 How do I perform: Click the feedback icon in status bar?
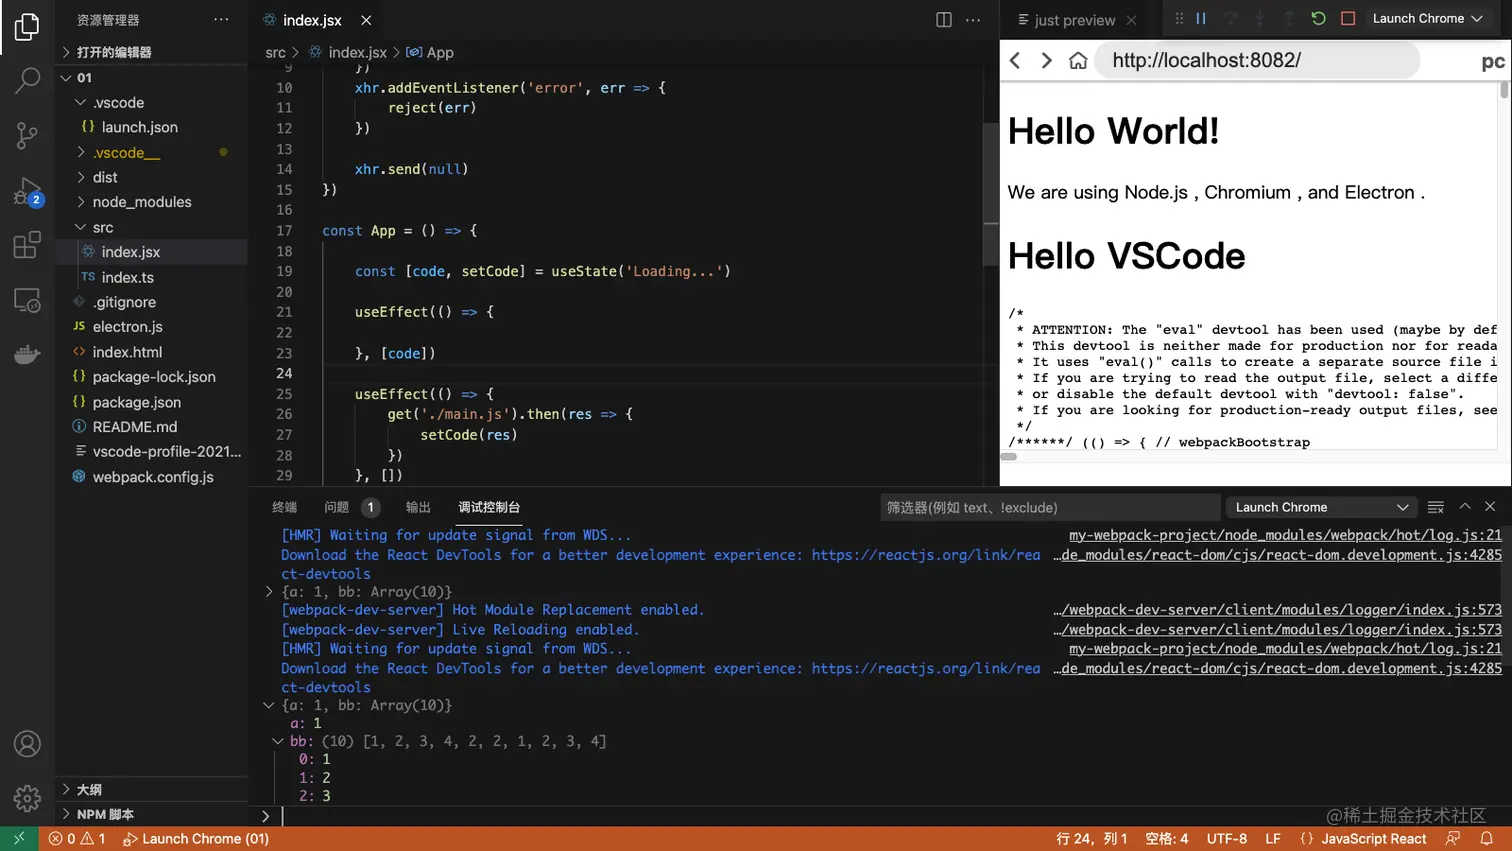pos(1453,839)
